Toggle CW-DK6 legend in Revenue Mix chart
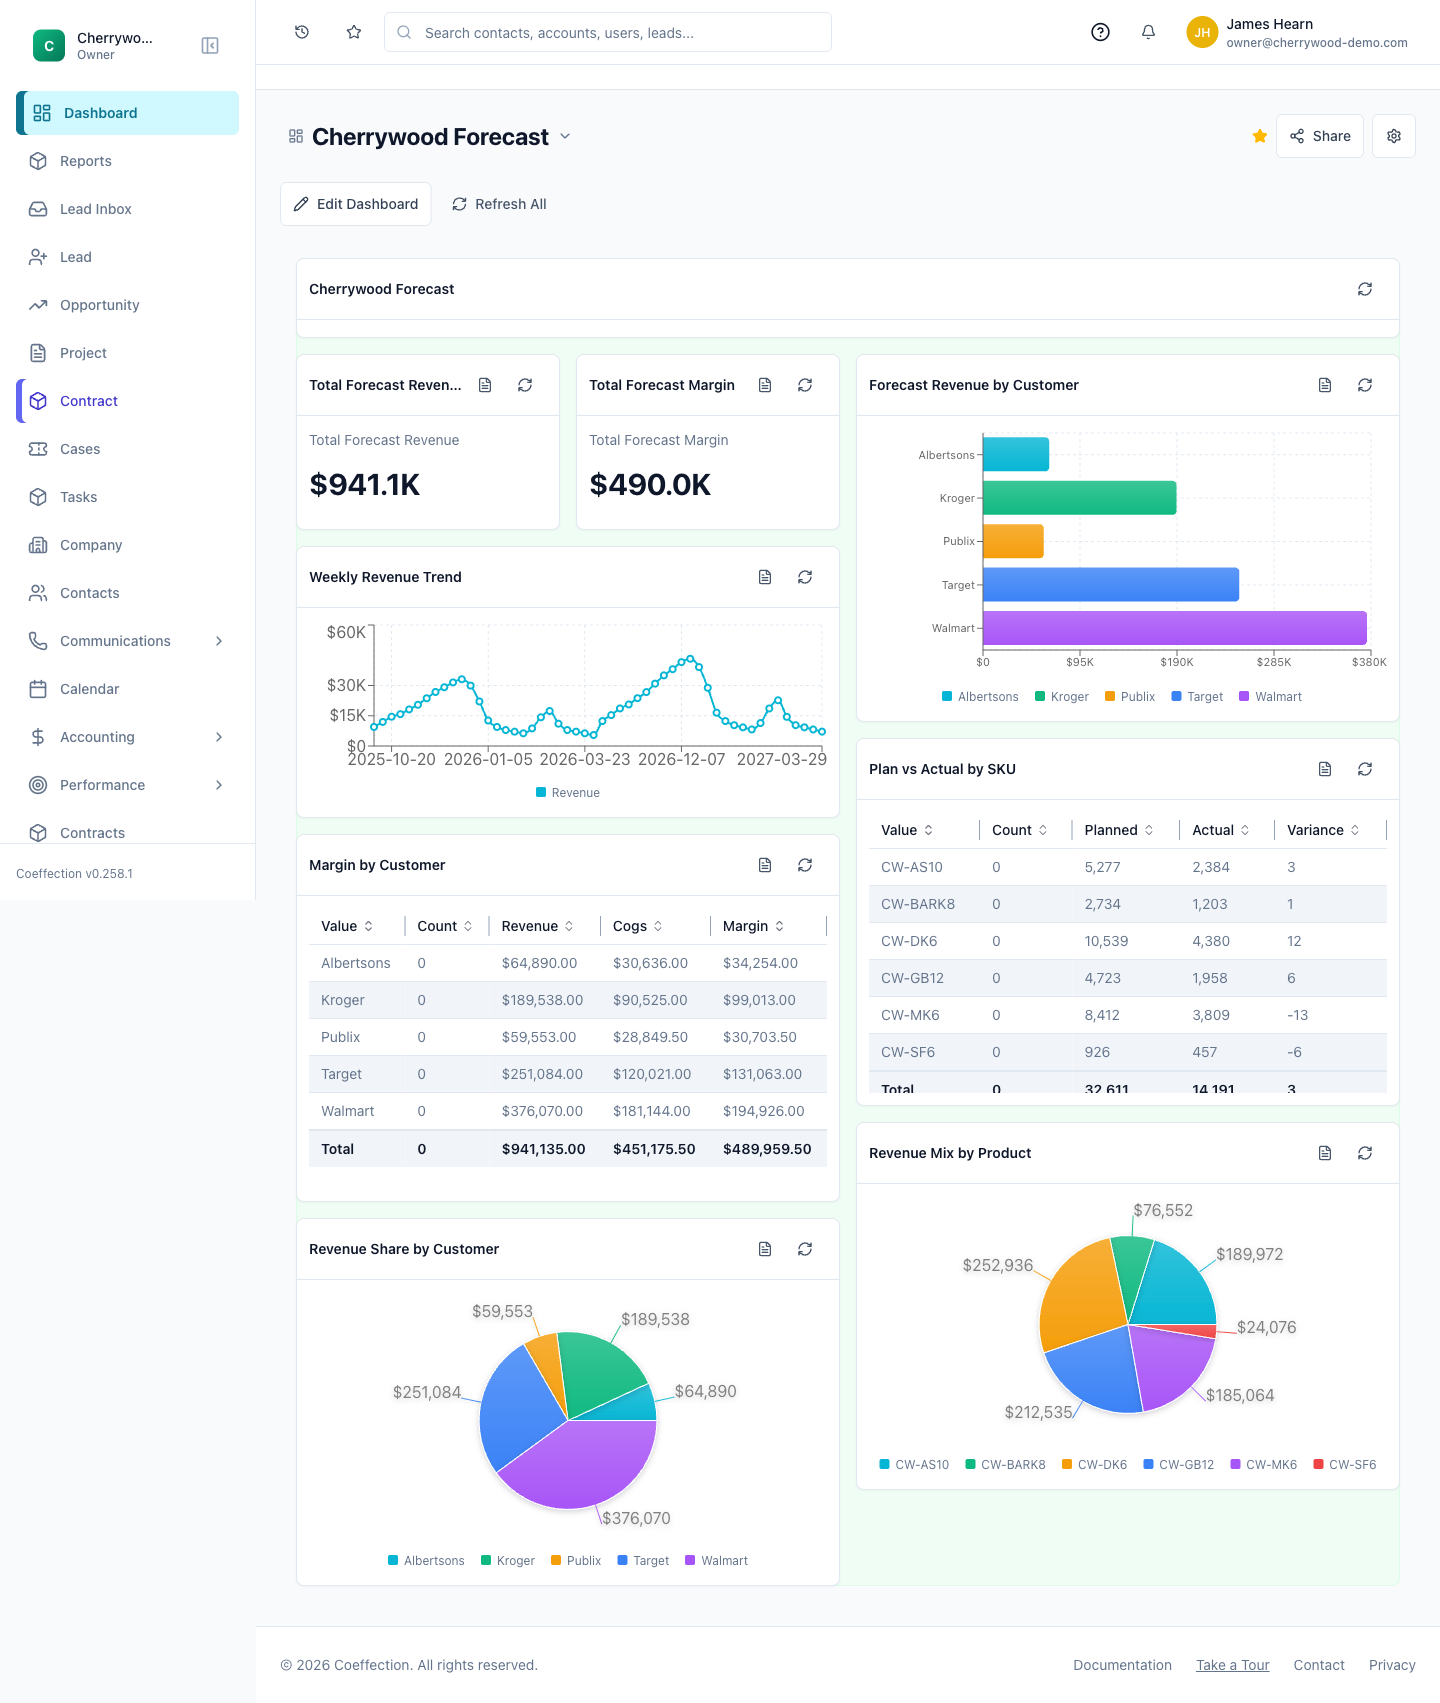1440x1703 pixels. coord(1094,1465)
